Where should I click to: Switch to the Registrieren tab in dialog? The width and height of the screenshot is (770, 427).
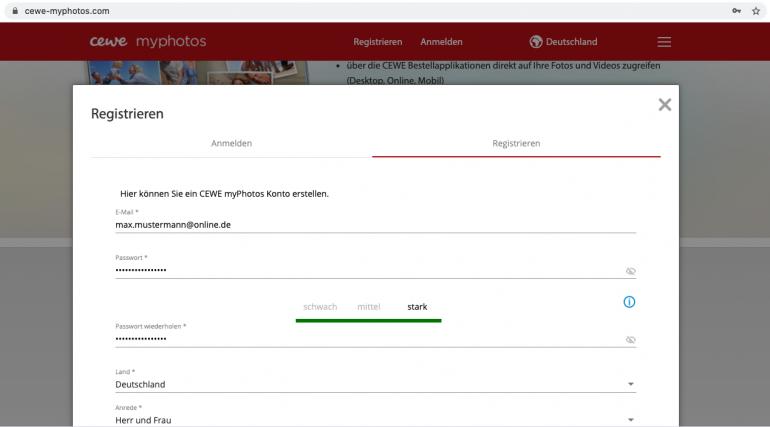516,143
